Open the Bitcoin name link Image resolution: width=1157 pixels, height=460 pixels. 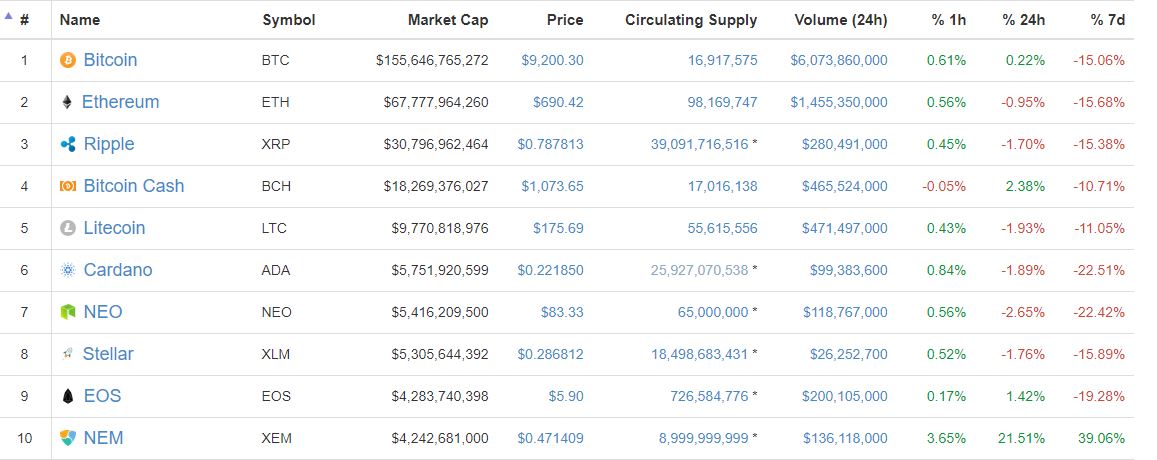click(110, 60)
